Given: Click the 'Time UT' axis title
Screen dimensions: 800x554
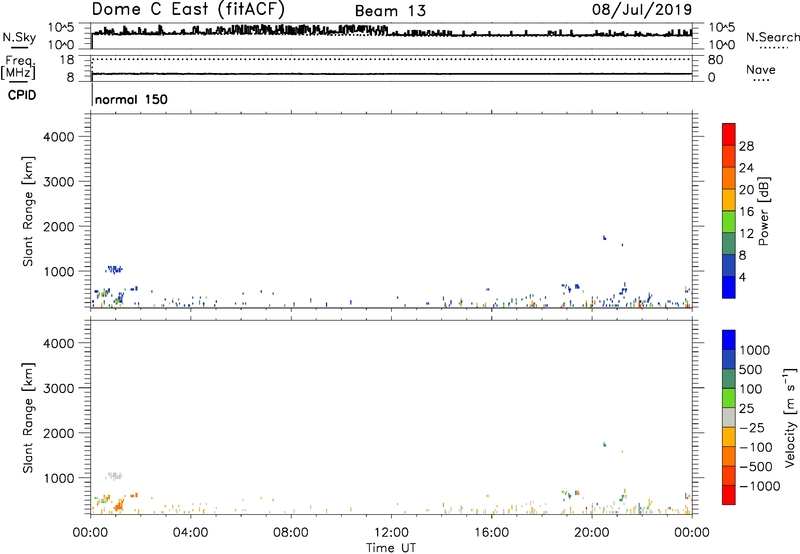Looking at the screenshot, I should pyautogui.click(x=391, y=548).
